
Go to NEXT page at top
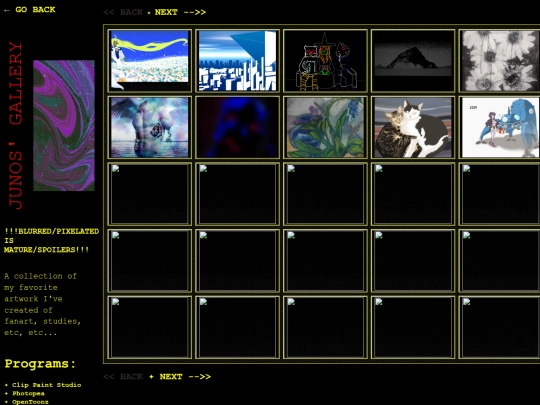[180, 12]
